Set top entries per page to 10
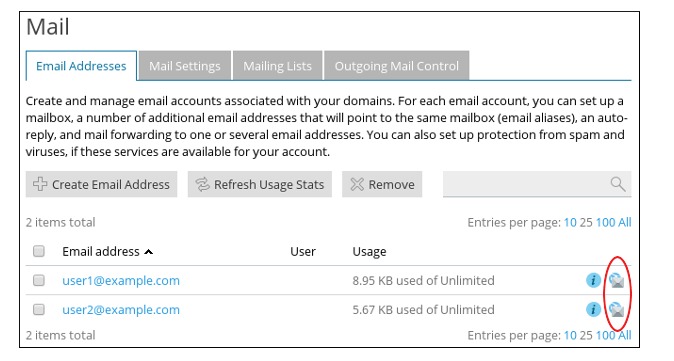The width and height of the screenshot is (674, 361). (570, 222)
